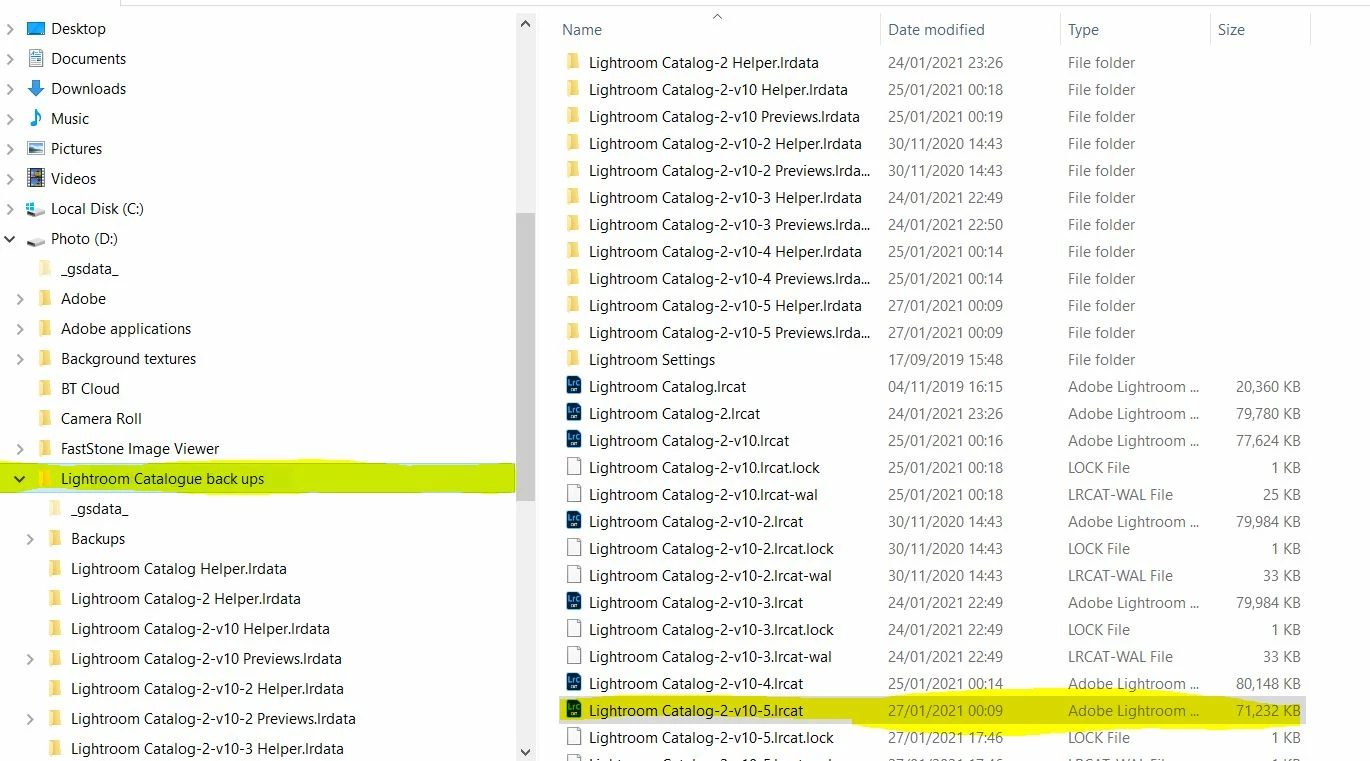
Task: Collapse Lightroom Catalogue back ups node
Action: (x=20, y=479)
